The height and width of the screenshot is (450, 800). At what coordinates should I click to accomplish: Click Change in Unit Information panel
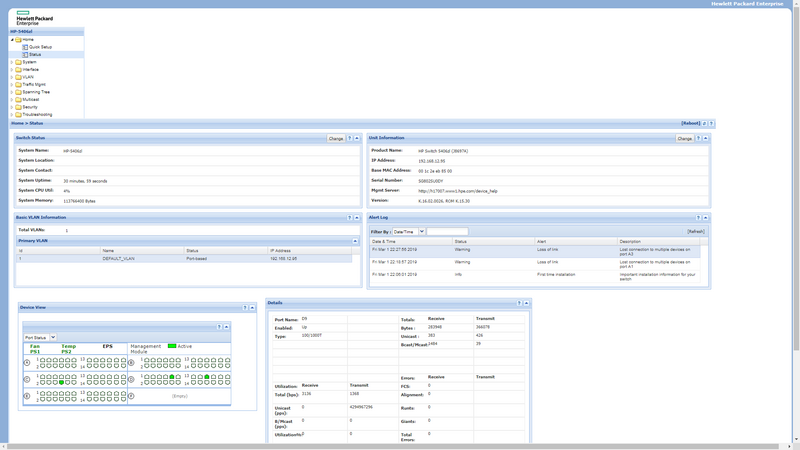coord(685,138)
